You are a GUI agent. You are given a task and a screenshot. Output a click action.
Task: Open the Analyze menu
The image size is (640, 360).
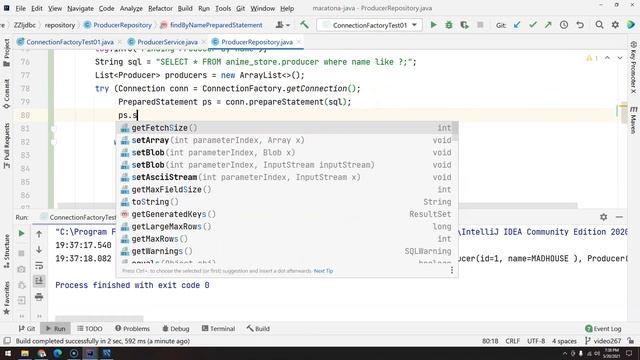pos(131,8)
